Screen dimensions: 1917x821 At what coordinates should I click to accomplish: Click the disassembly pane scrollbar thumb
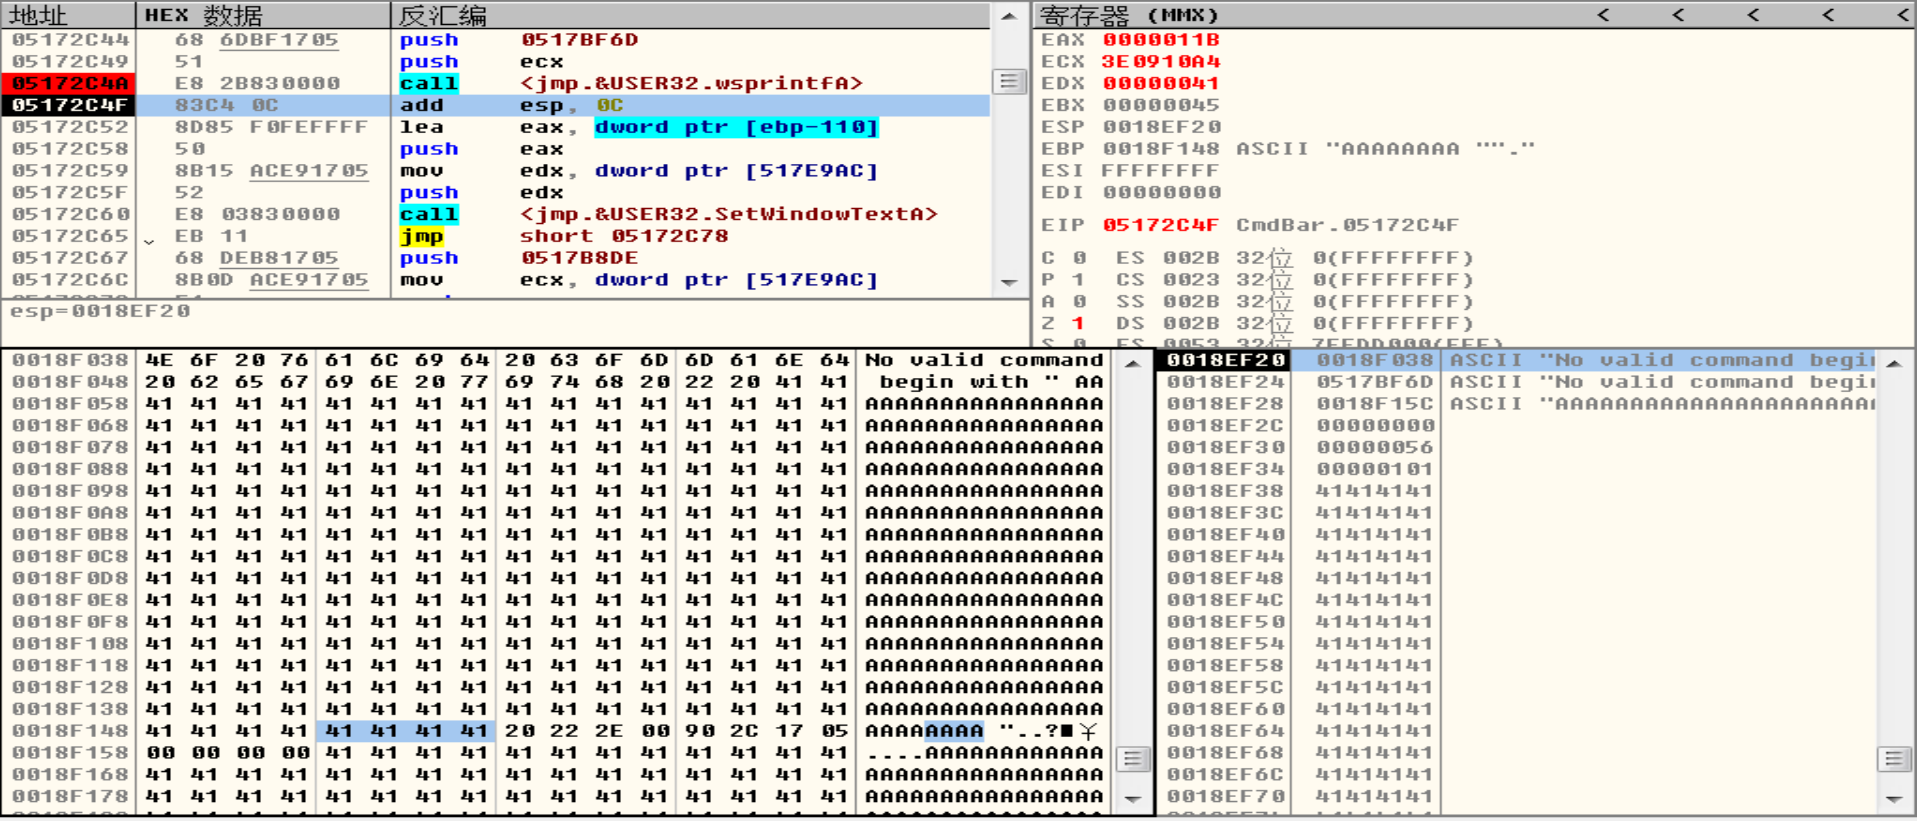1008,81
